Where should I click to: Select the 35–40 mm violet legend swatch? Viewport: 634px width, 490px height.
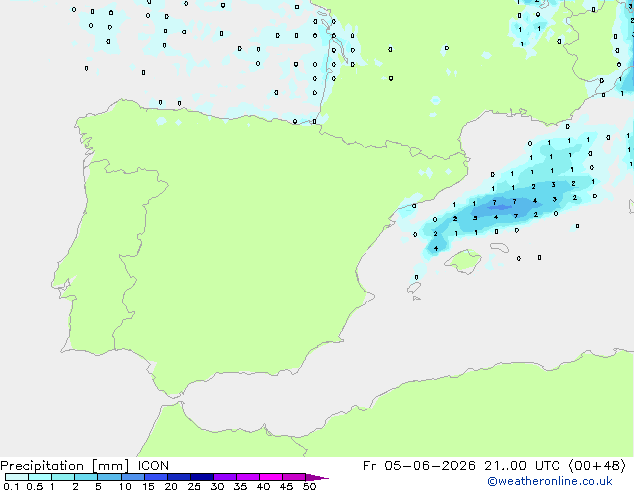coord(248,477)
